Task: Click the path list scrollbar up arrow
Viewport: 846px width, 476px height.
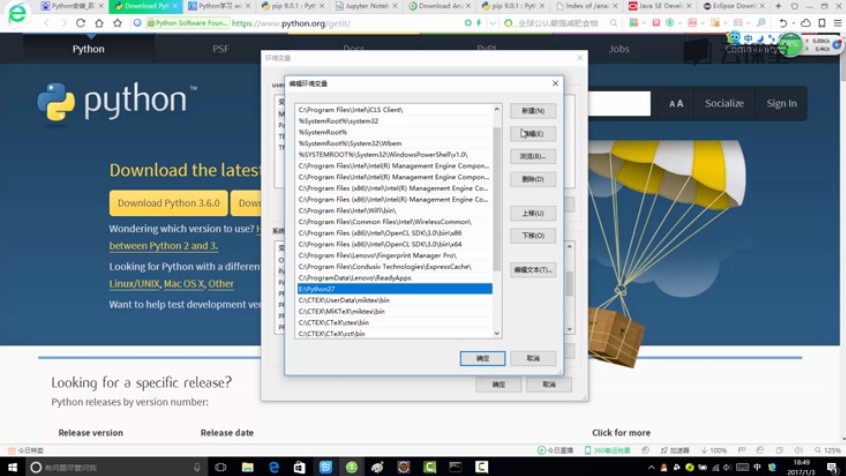Action: (x=497, y=109)
